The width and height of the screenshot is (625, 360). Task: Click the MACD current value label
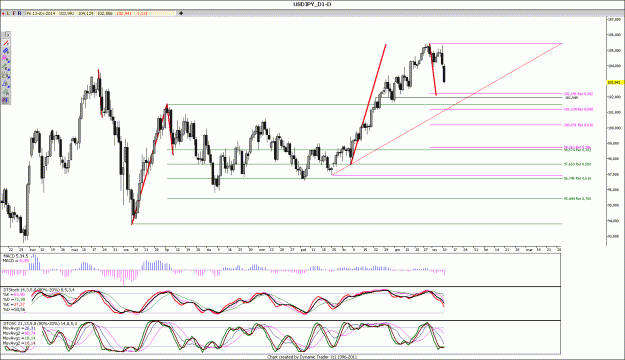coord(16,261)
